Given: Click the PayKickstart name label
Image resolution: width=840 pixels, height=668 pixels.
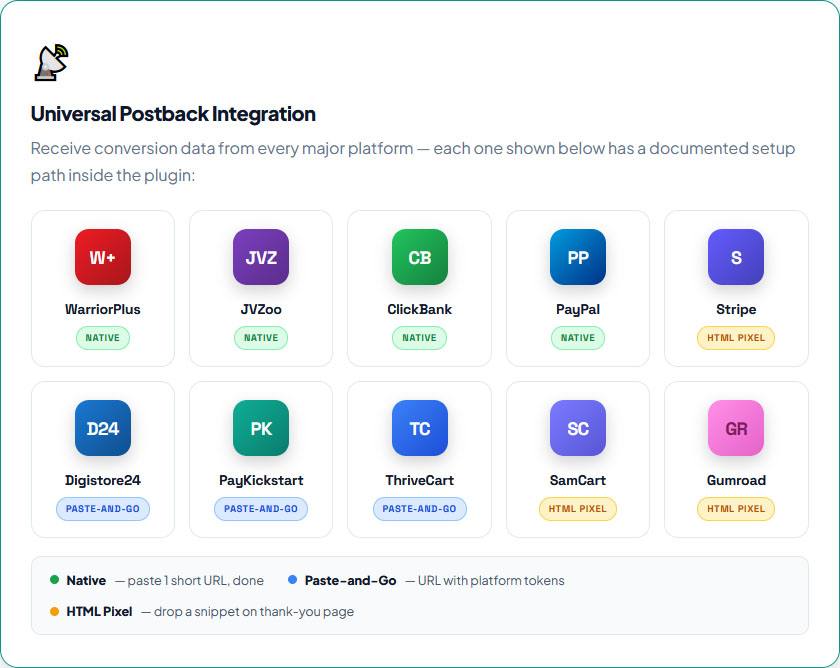Looking at the screenshot, I should point(261,481).
